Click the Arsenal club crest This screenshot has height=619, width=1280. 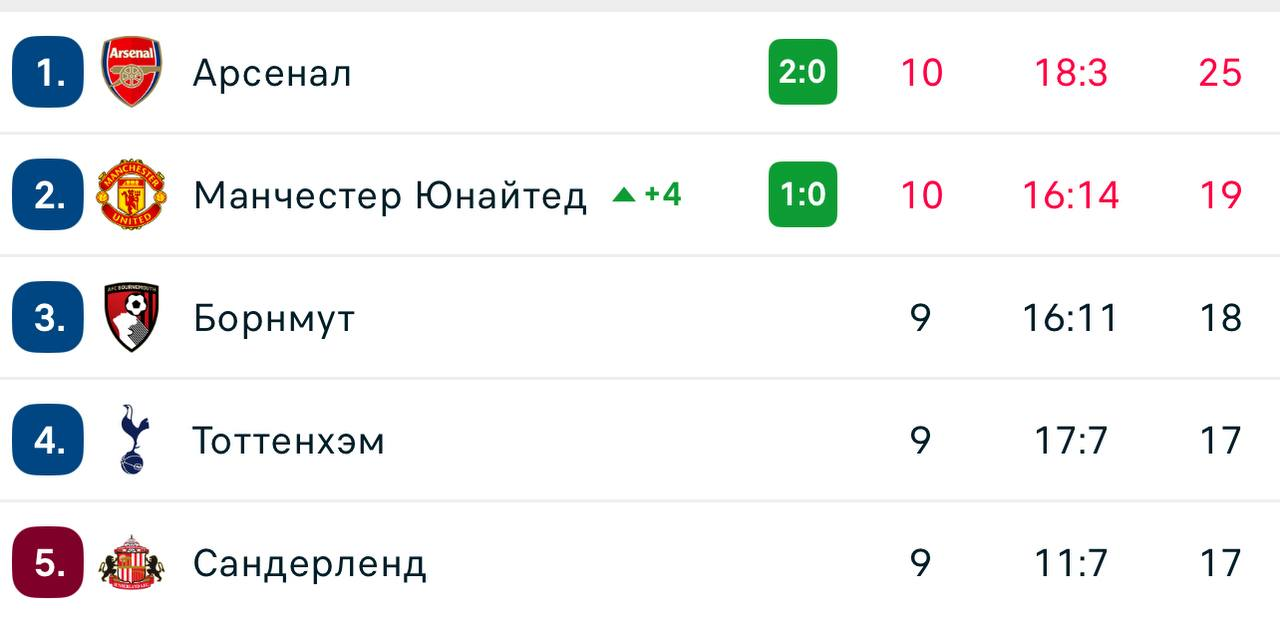point(132,72)
